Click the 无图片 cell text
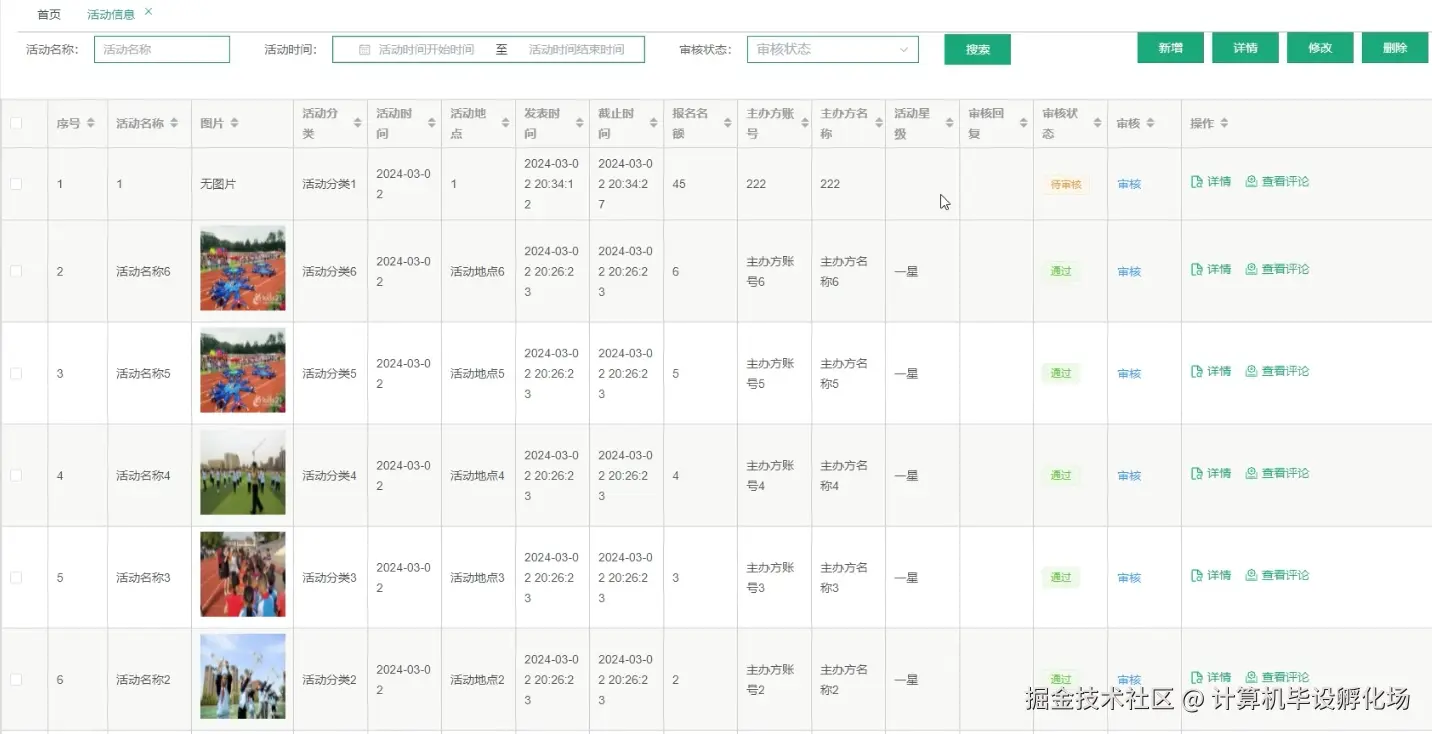 [x=218, y=184]
